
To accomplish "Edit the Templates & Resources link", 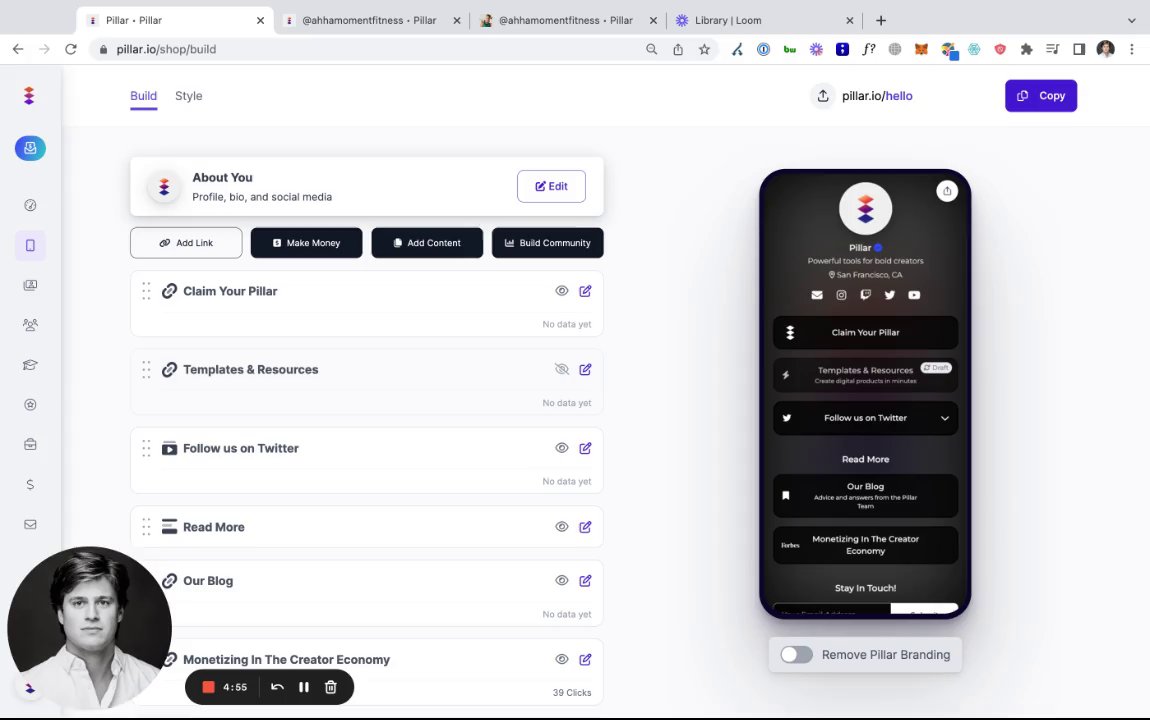I will point(585,370).
